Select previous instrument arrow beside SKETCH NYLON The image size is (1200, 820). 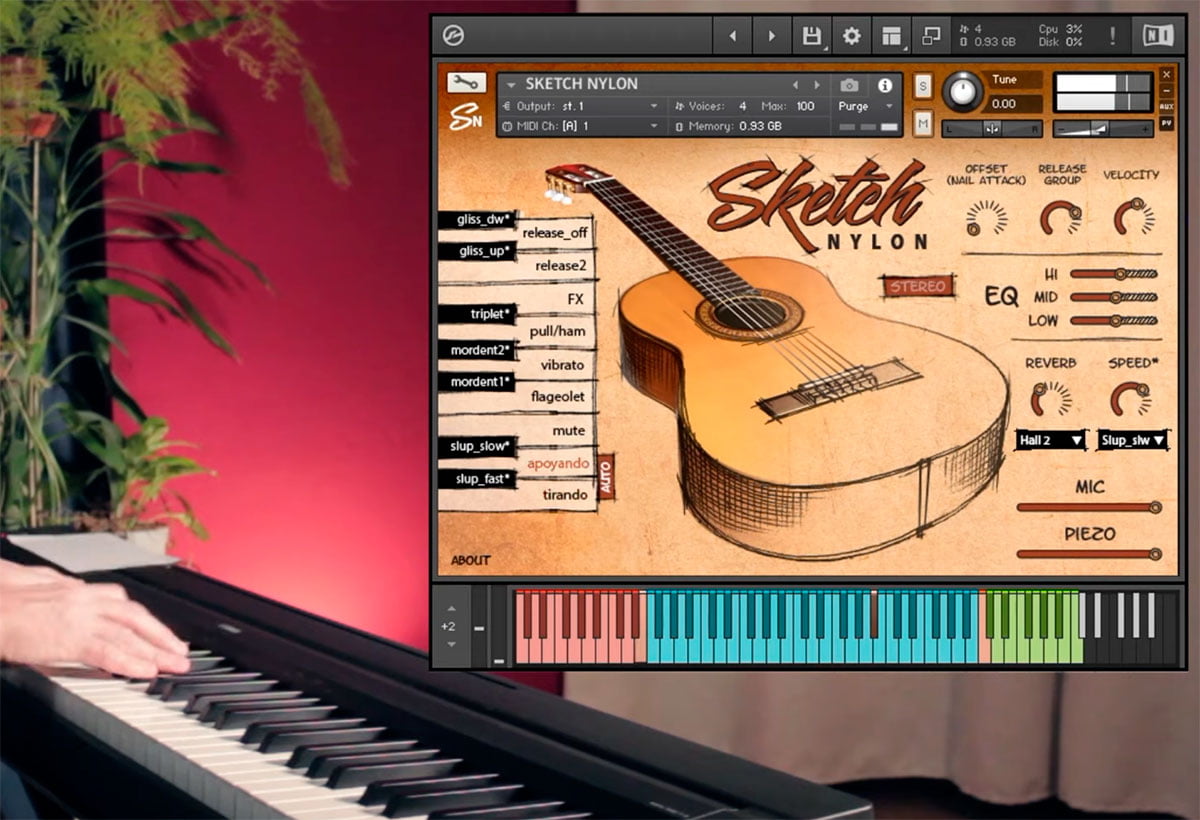click(796, 85)
